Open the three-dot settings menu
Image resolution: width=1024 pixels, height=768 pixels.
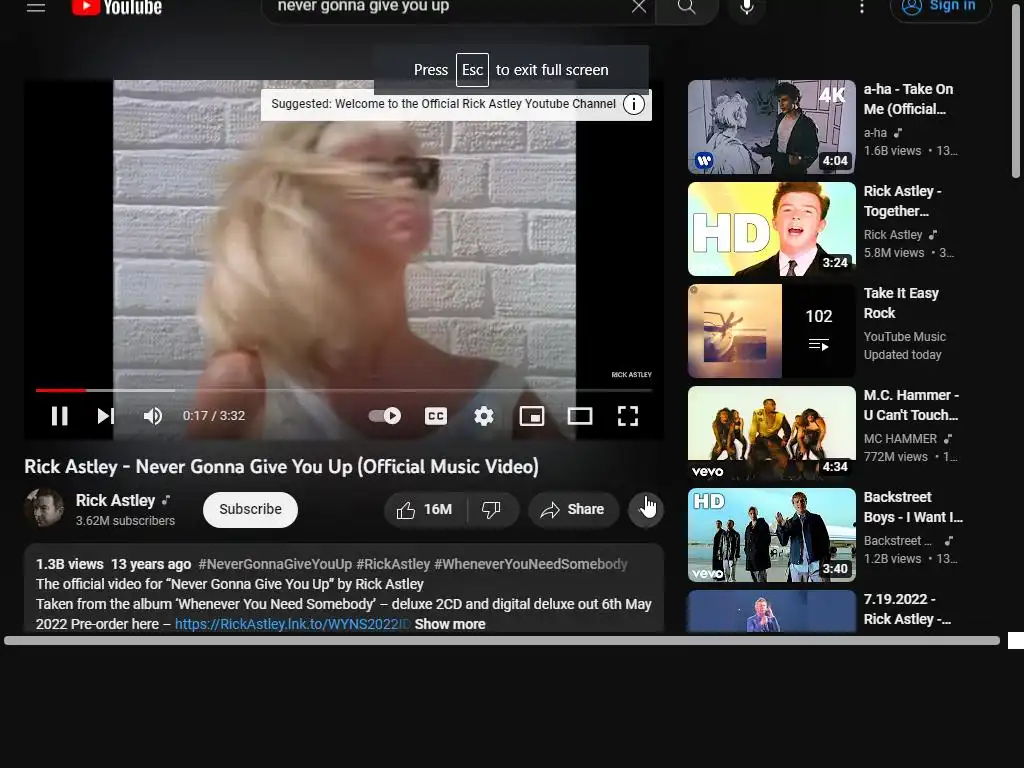tap(862, 7)
